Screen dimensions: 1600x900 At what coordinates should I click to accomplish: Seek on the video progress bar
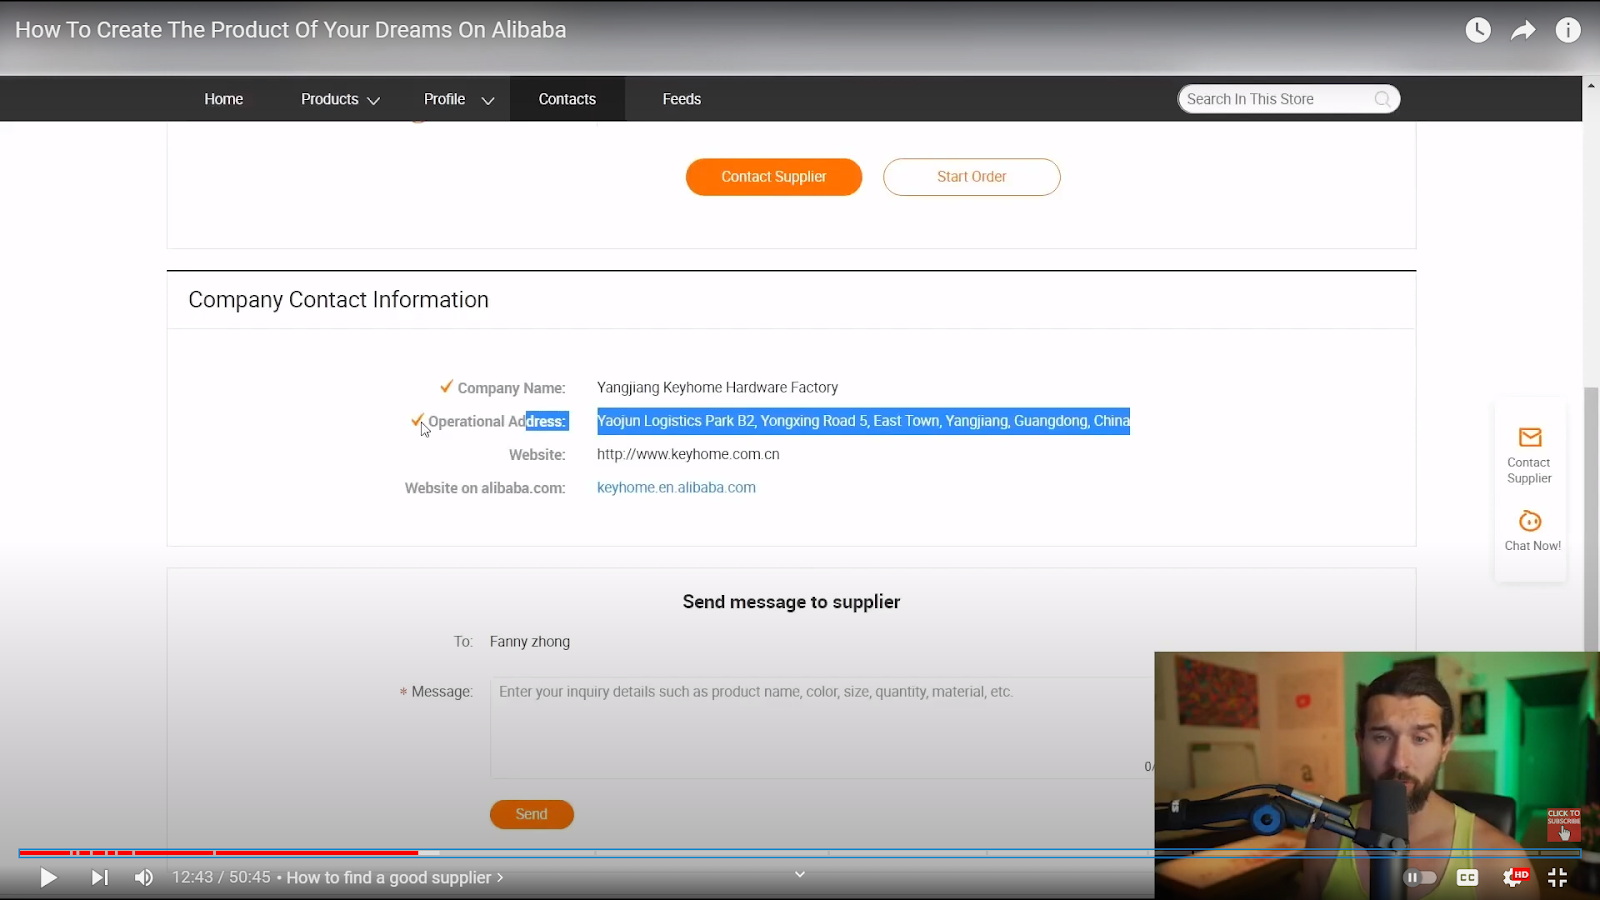800,853
